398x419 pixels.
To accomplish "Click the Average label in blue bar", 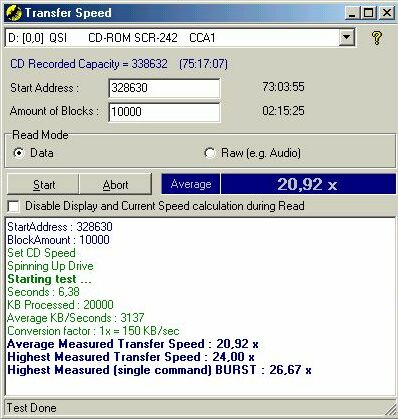I will tap(191, 184).
